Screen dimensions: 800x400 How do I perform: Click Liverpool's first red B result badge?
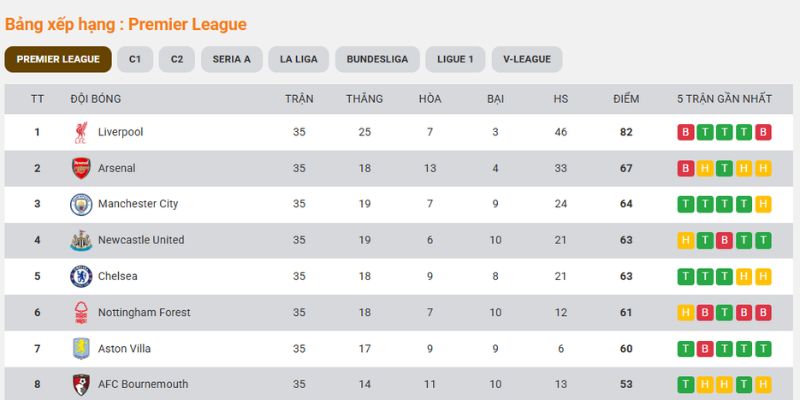685,132
